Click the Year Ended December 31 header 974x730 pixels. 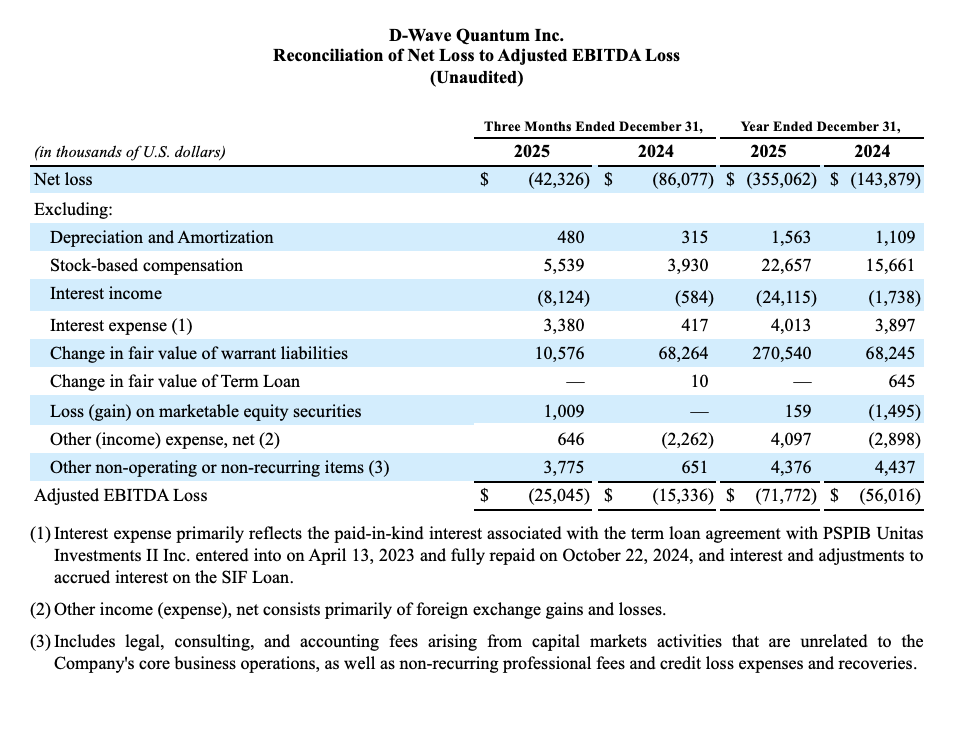820,127
